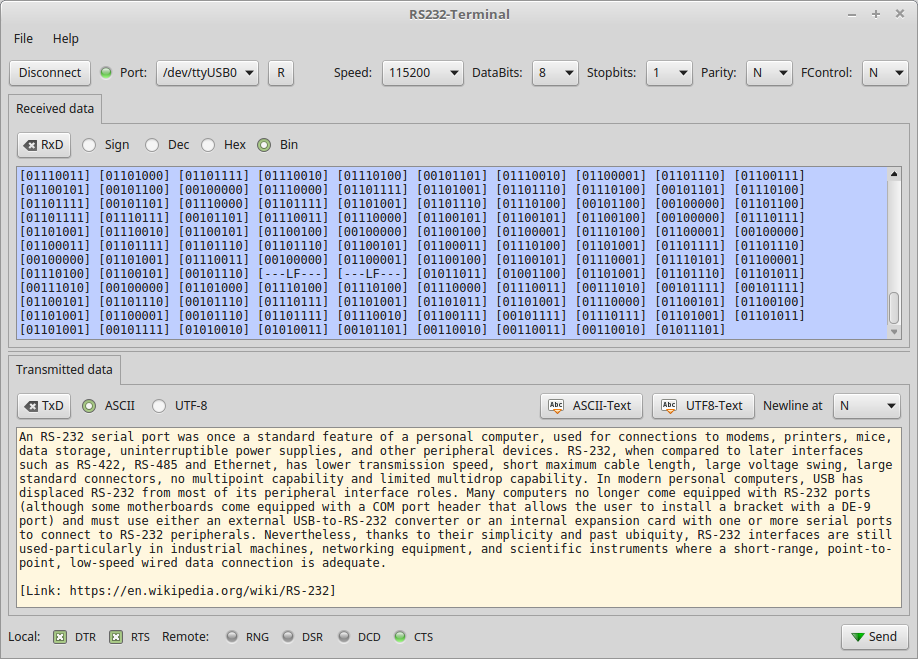Select UTF-8 transmit encoding radio button

click(x=159, y=406)
